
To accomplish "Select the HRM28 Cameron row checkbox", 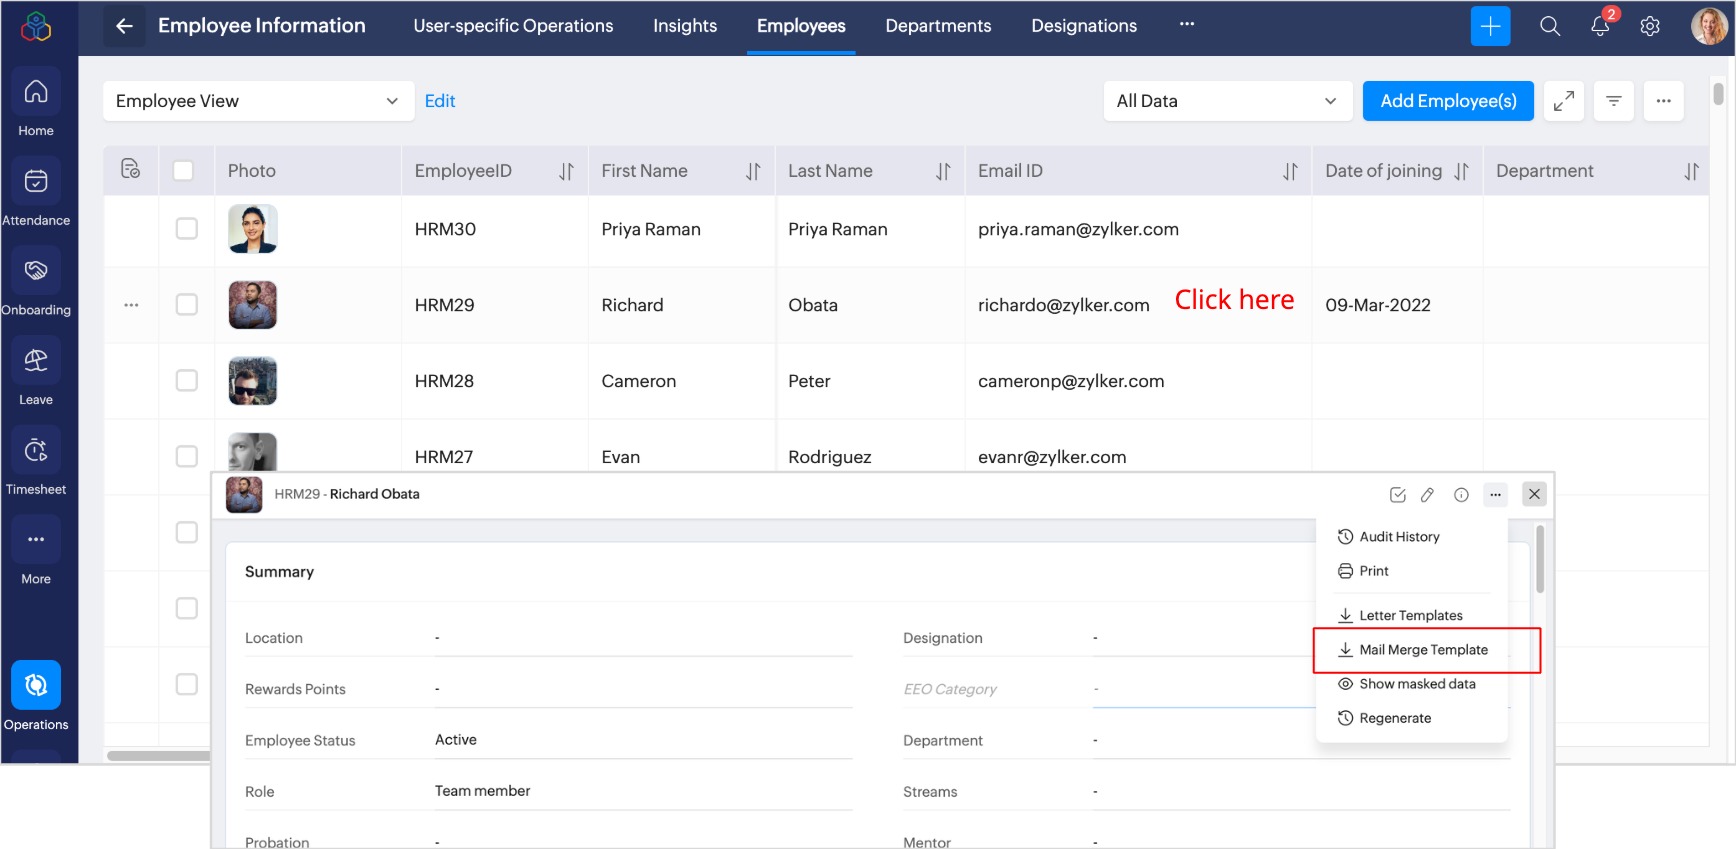I will click(x=187, y=381).
